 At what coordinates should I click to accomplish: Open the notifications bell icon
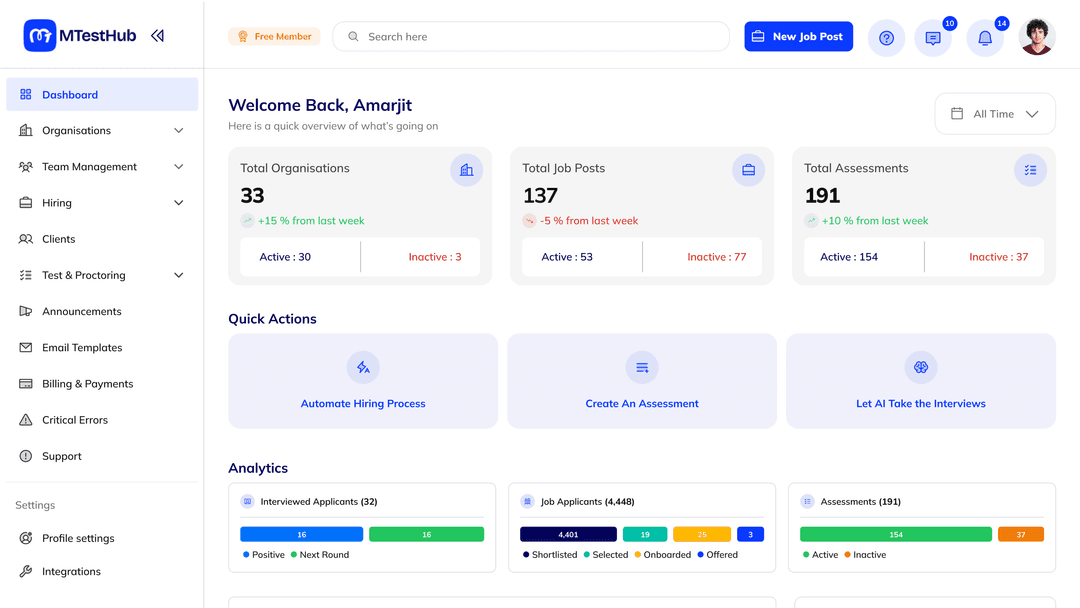pyautogui.click(x=985, y=38)
